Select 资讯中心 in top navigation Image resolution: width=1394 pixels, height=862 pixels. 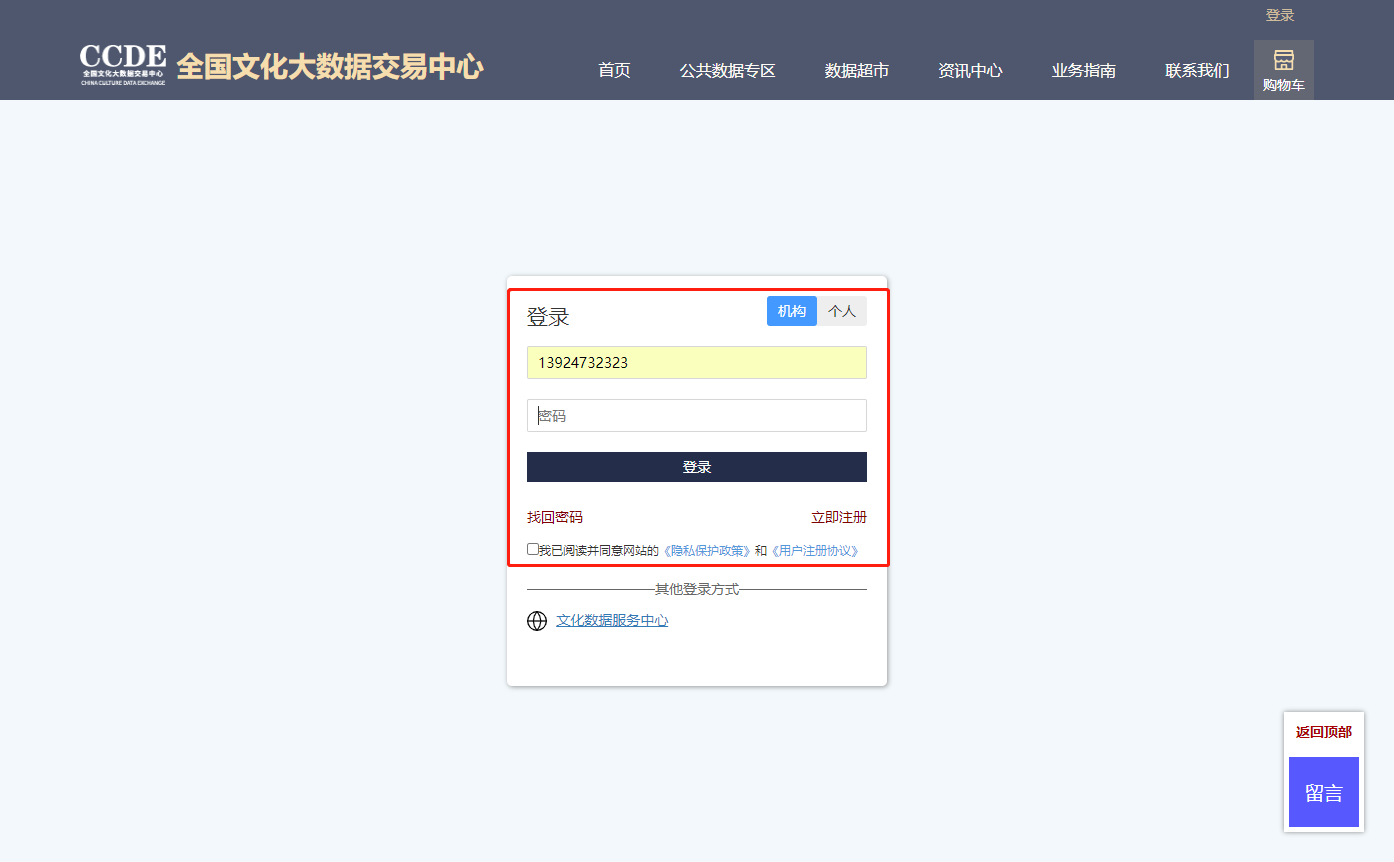tap(969, 70)
